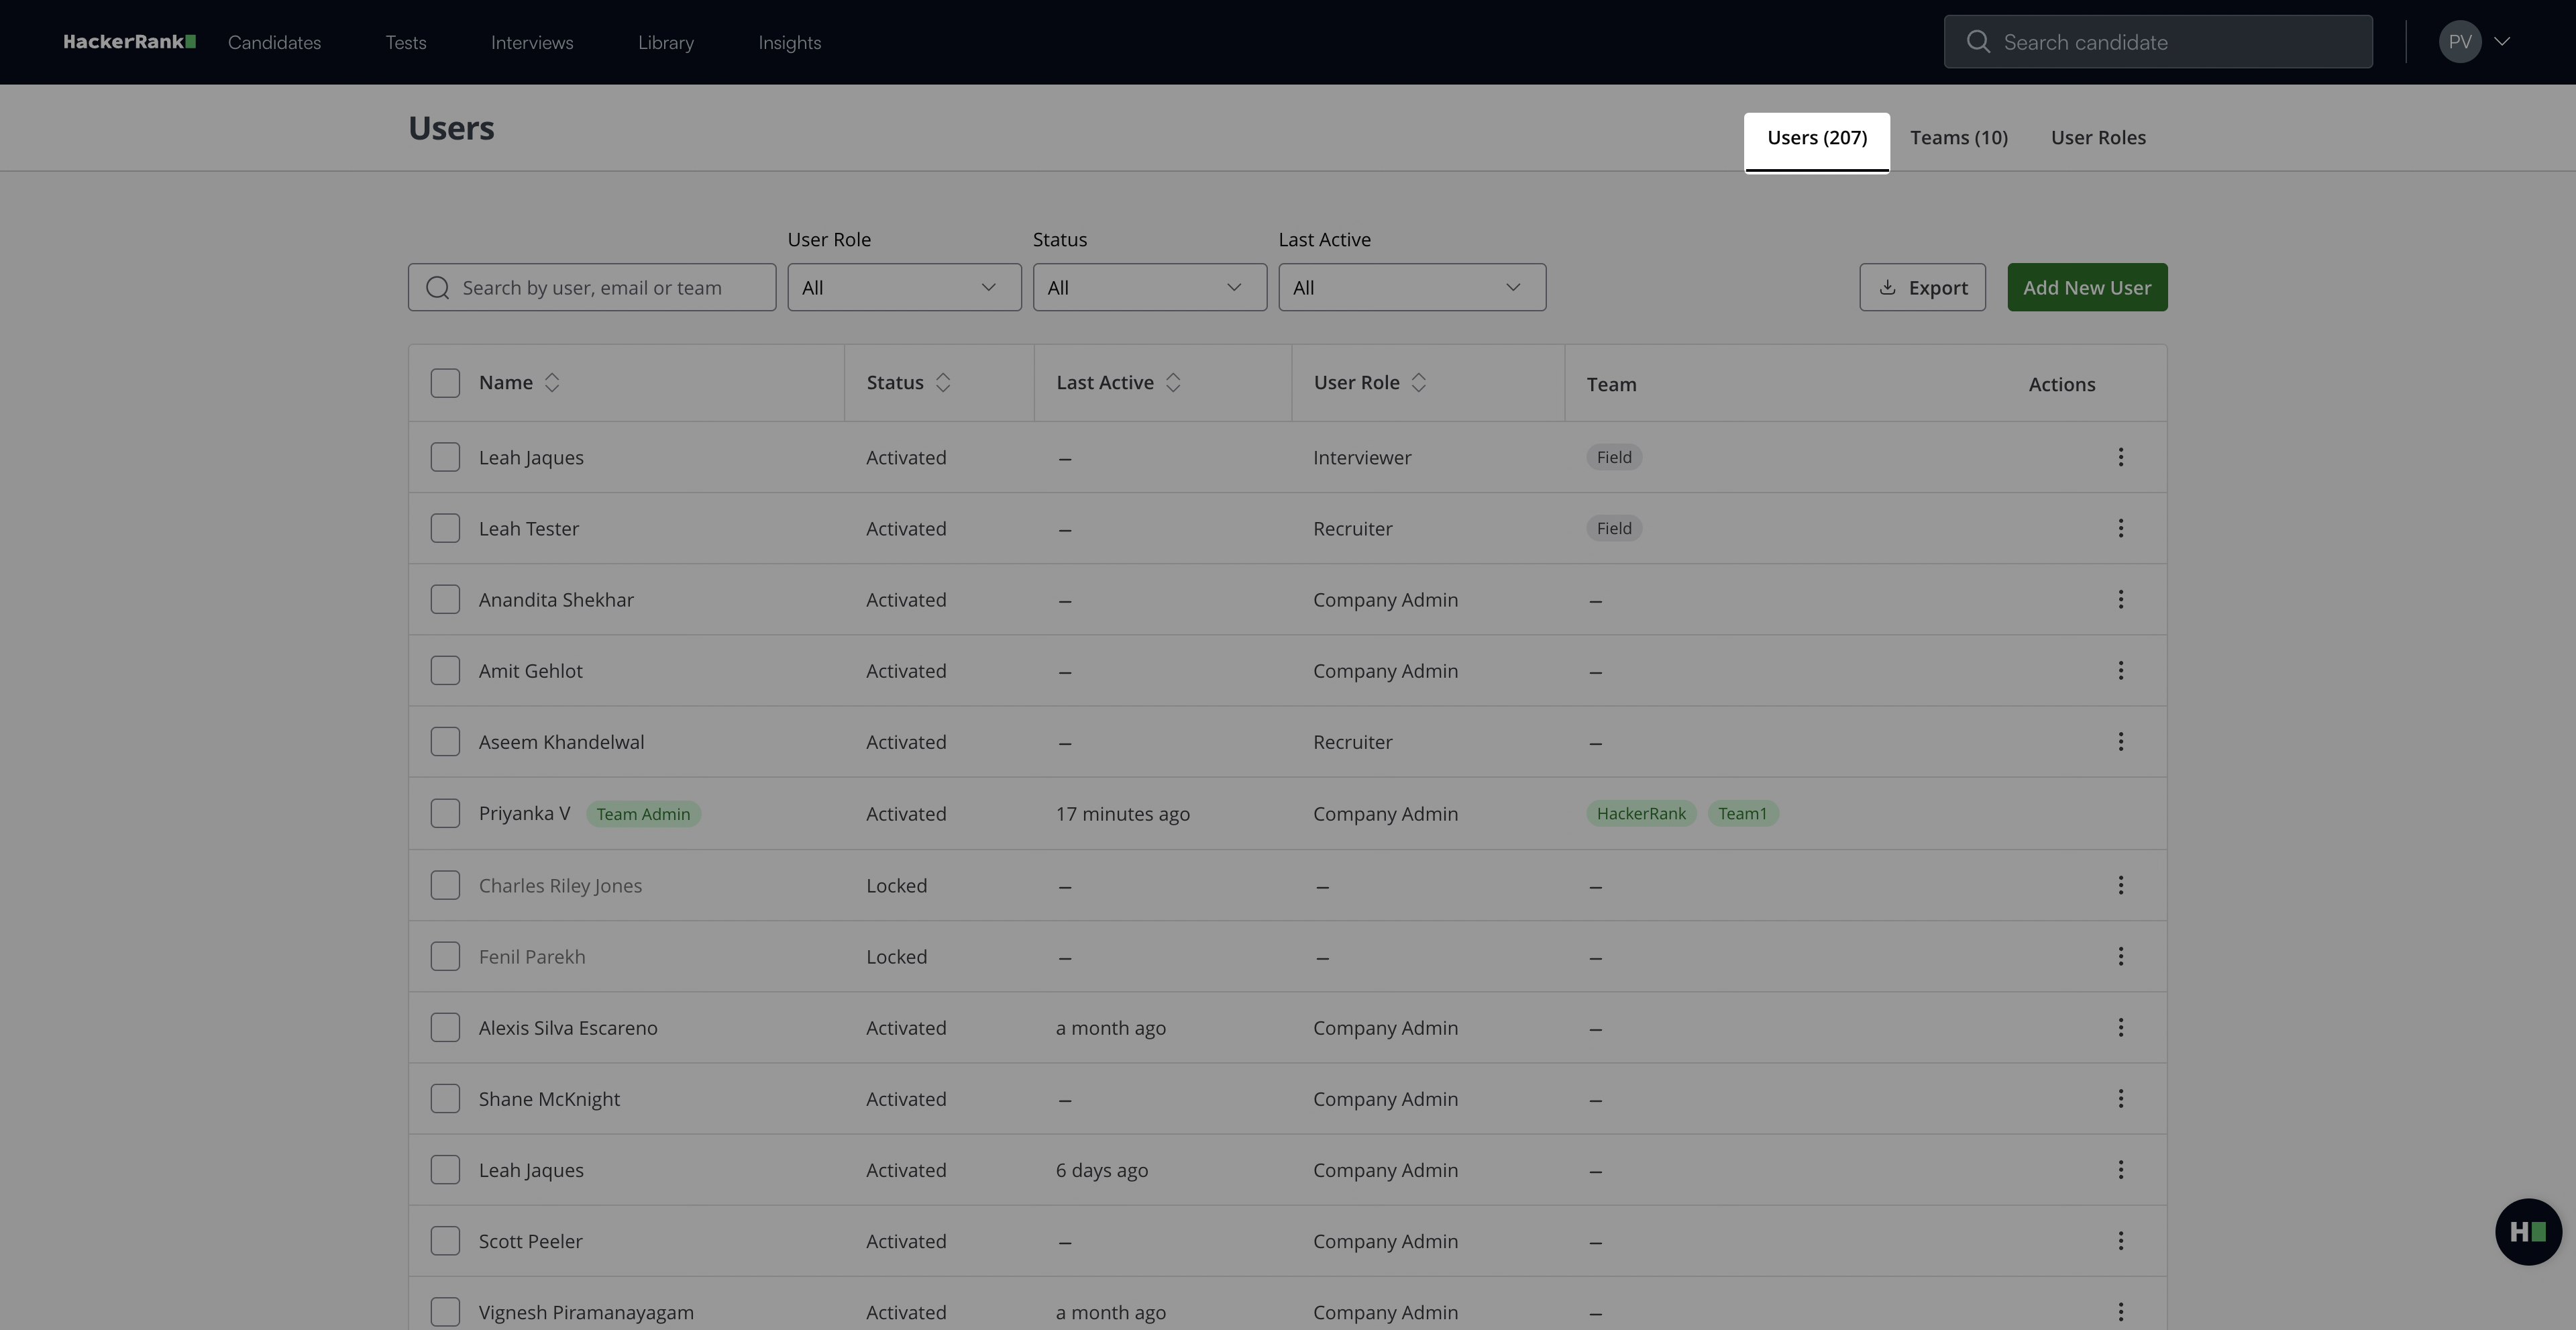
Task: Open Last Active filter dropdown
Action: 1411,288
